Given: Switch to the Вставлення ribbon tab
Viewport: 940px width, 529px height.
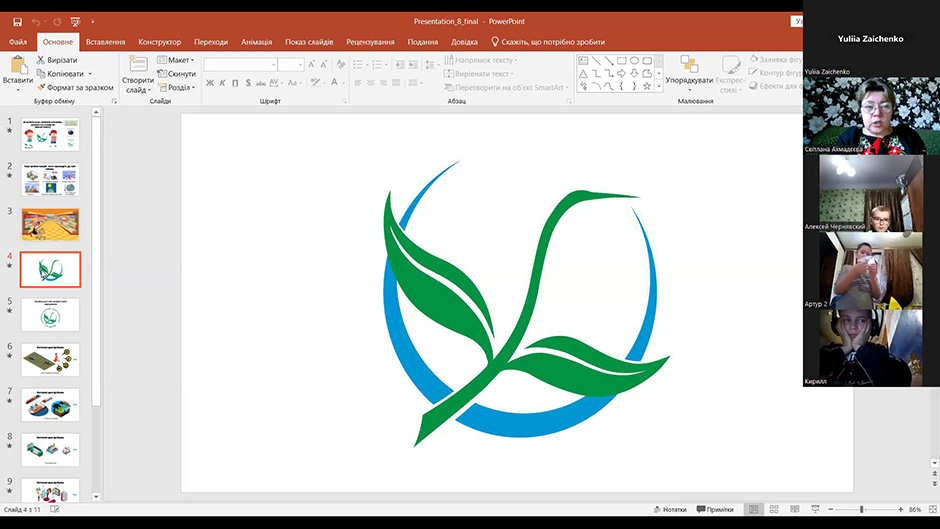Looking at the screenshot, I should tap(106, 42).
